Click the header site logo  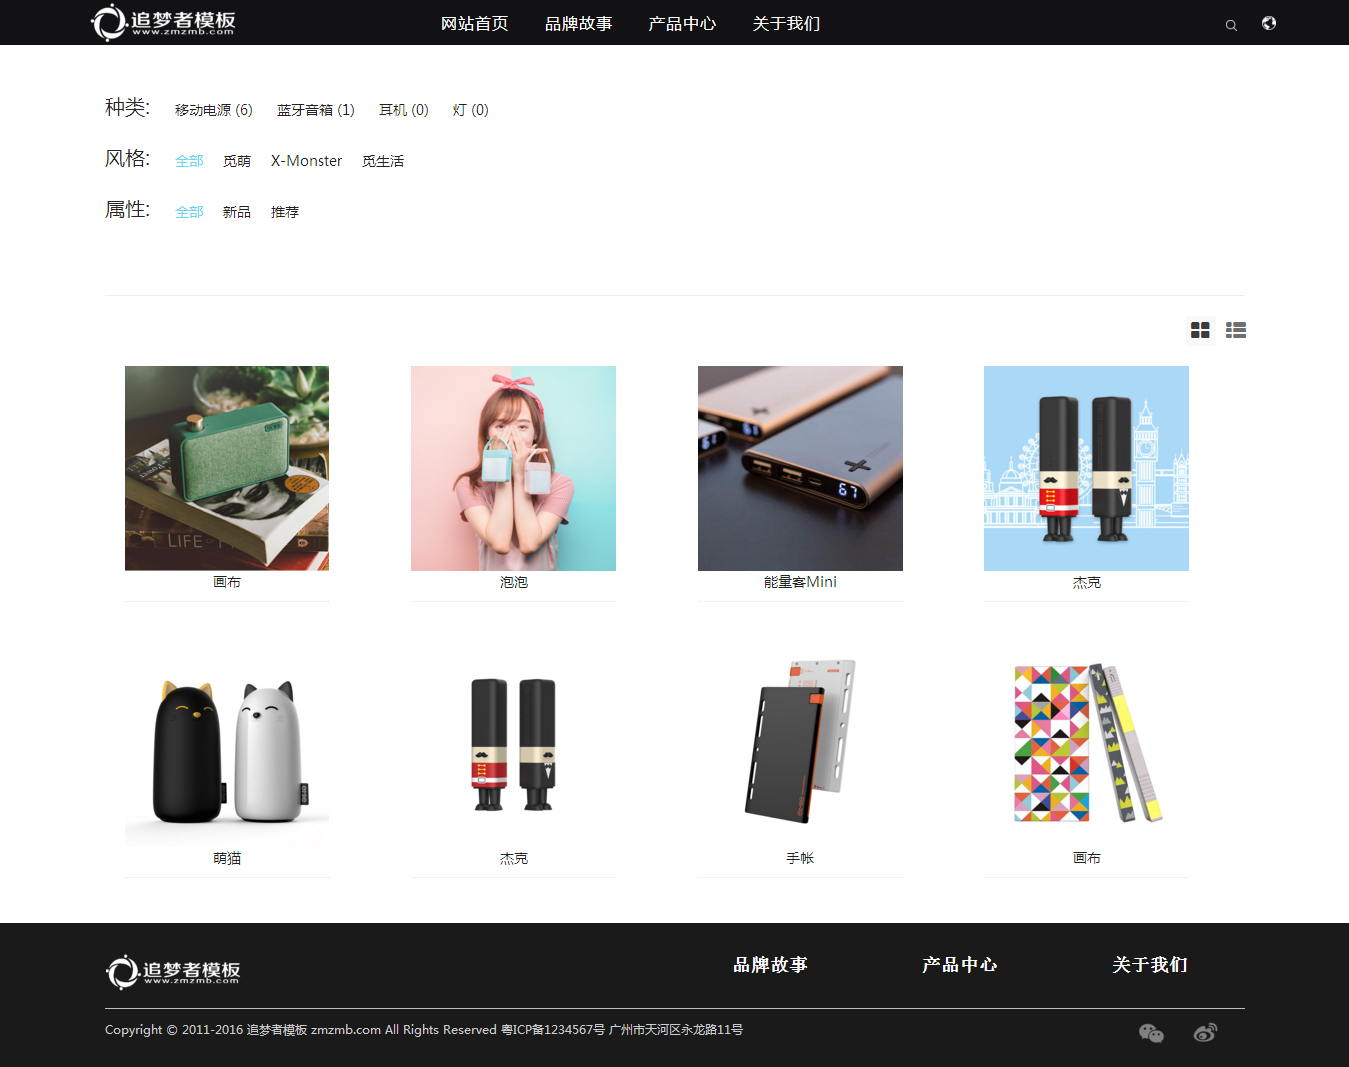pyautogui.click(x=164, y=22)
